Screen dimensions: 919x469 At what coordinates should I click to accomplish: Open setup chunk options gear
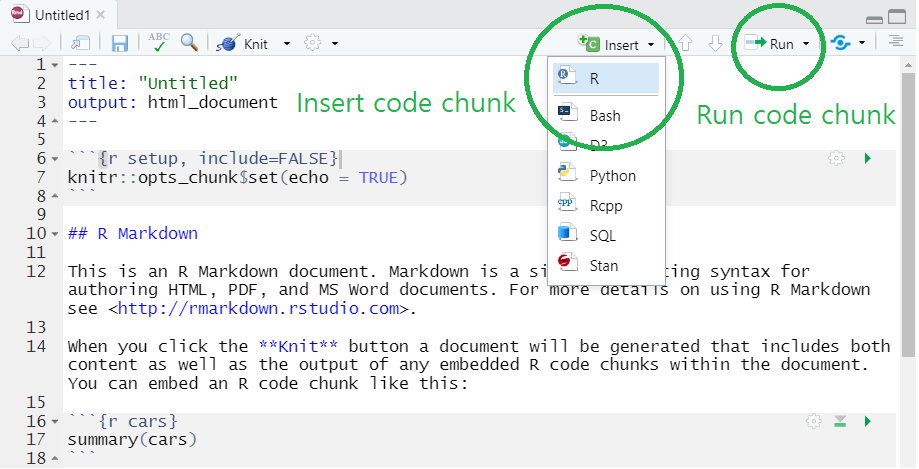tap(837, 158)
